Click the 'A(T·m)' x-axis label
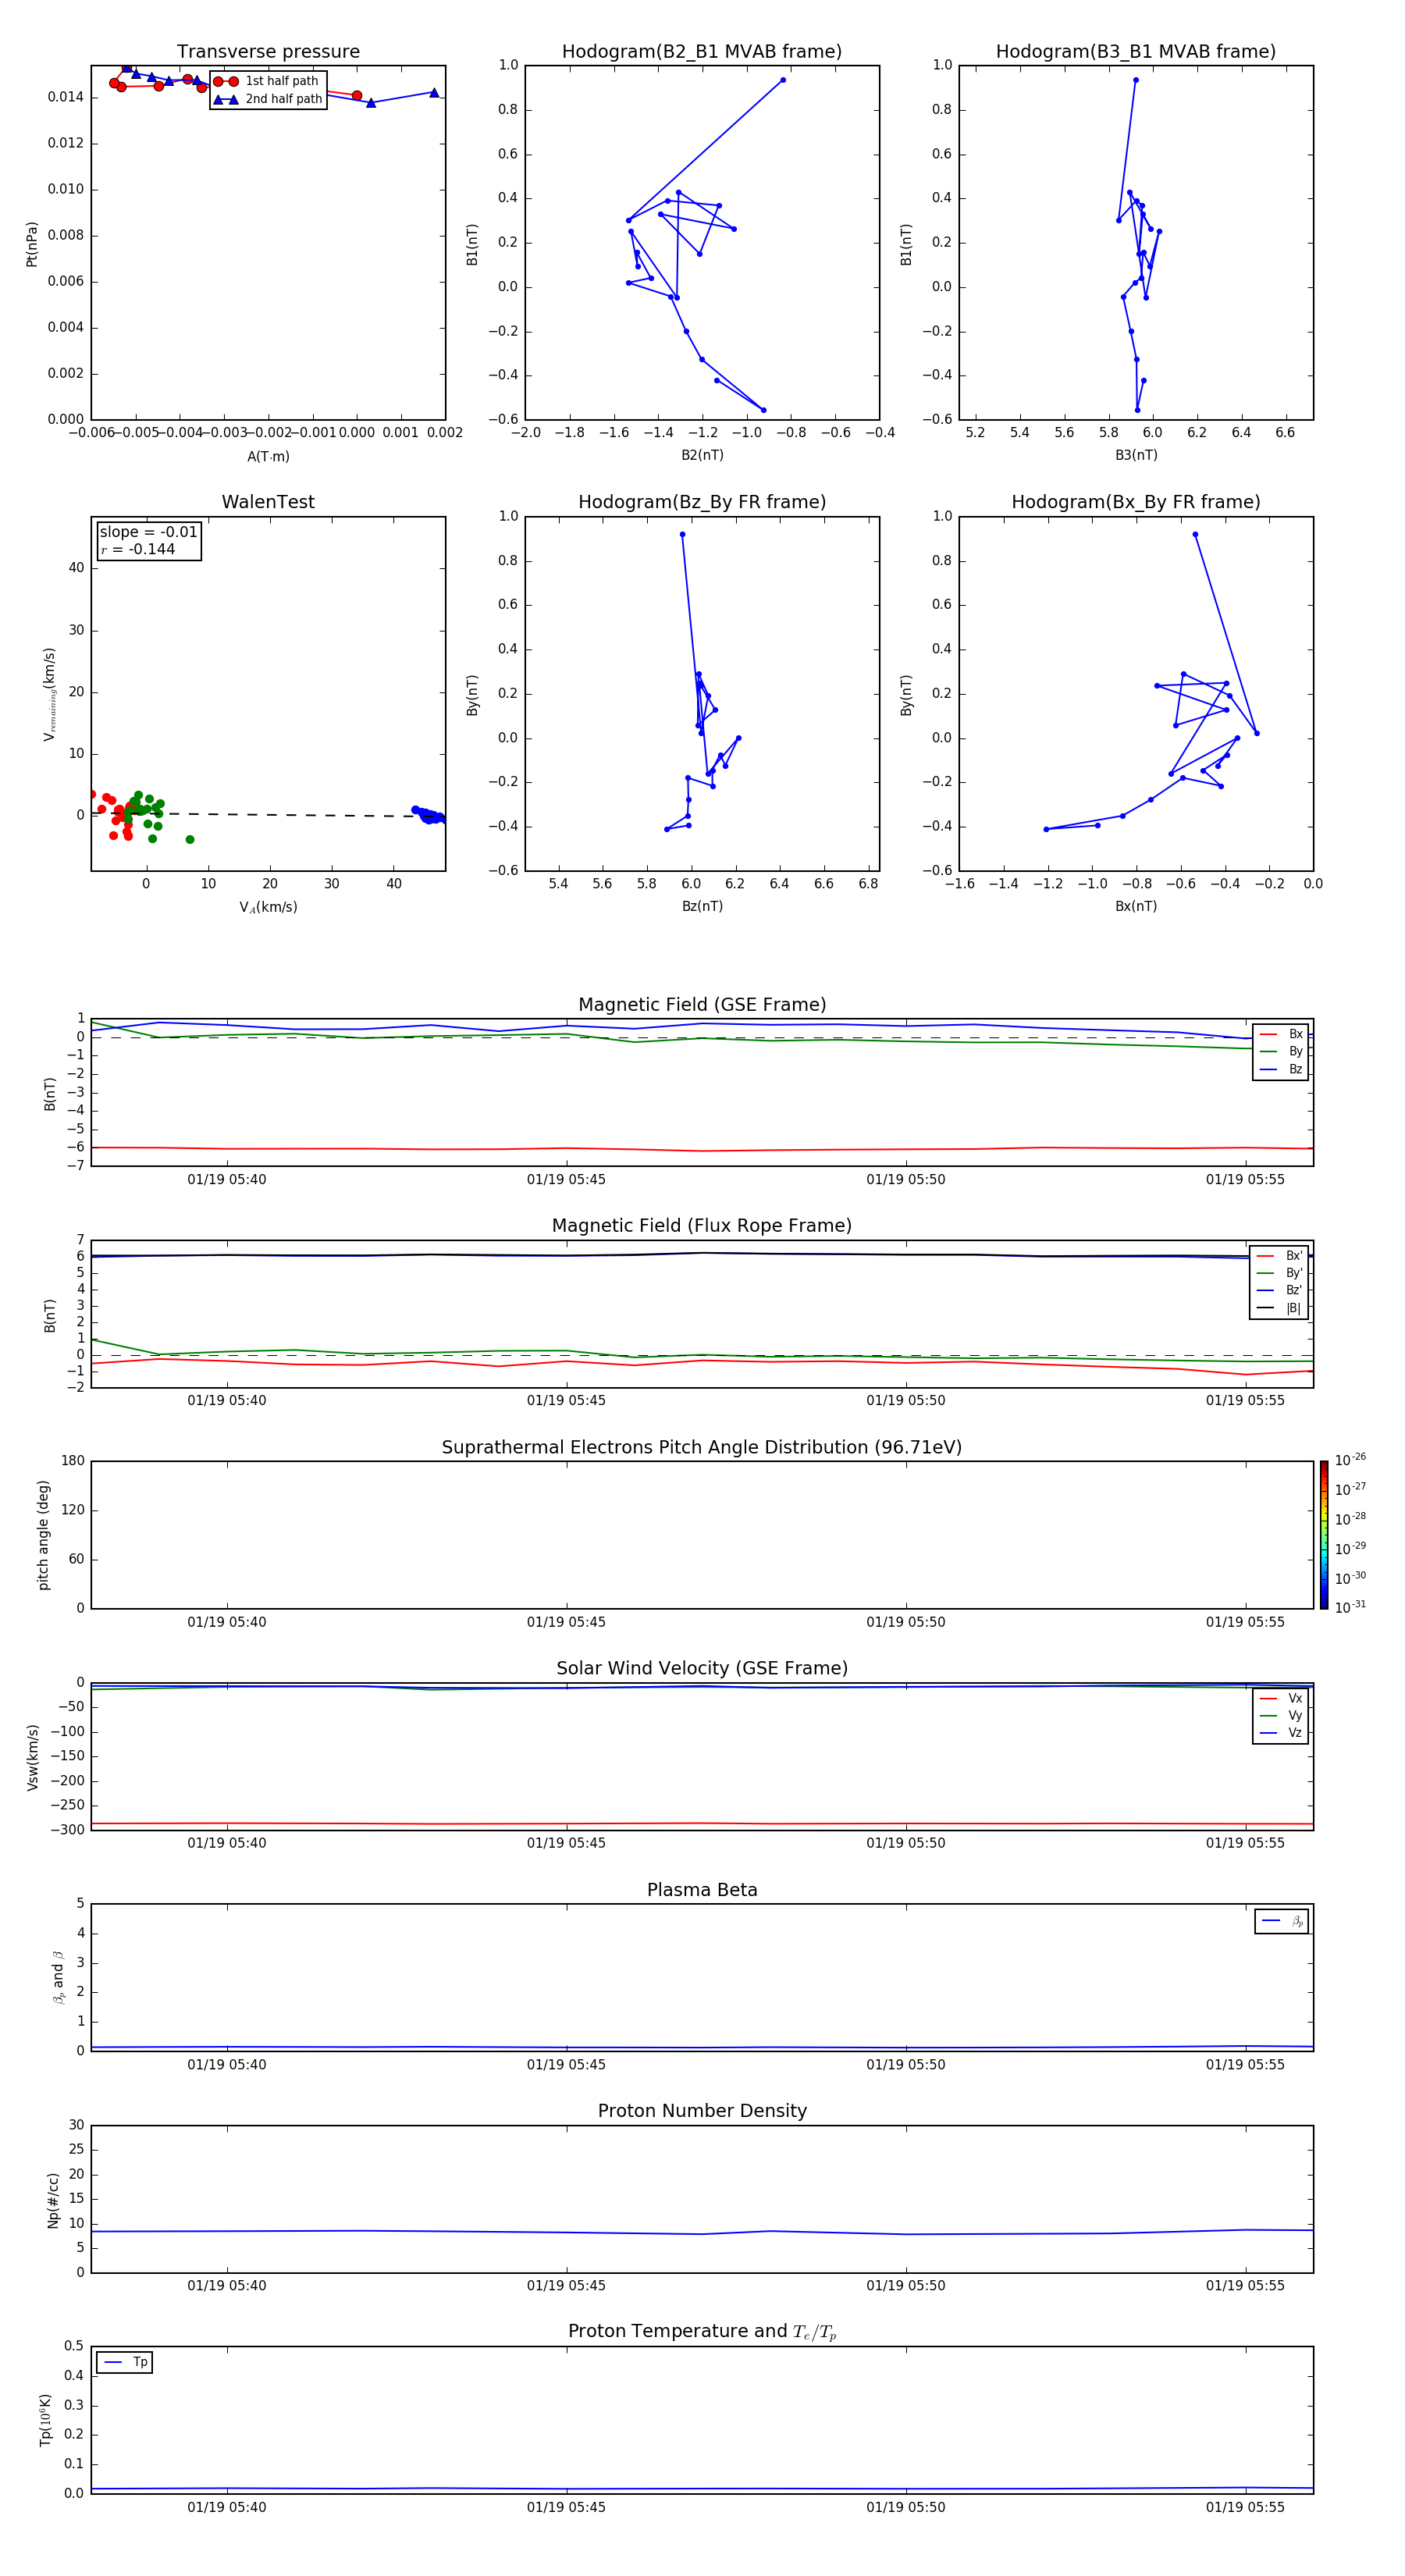The height and width of the screenshot is (2576, 1405). click(268, 456)
